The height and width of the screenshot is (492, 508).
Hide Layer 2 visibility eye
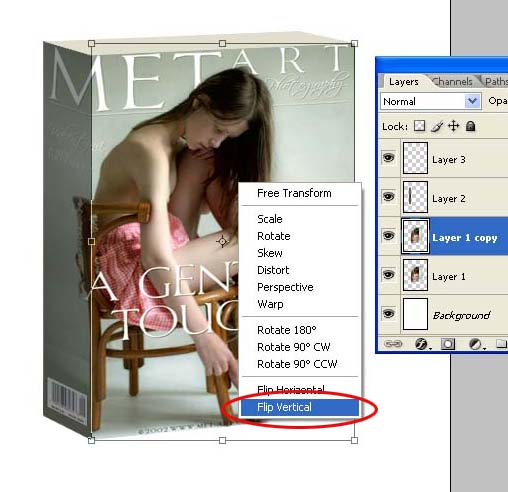tap(389, 197)
